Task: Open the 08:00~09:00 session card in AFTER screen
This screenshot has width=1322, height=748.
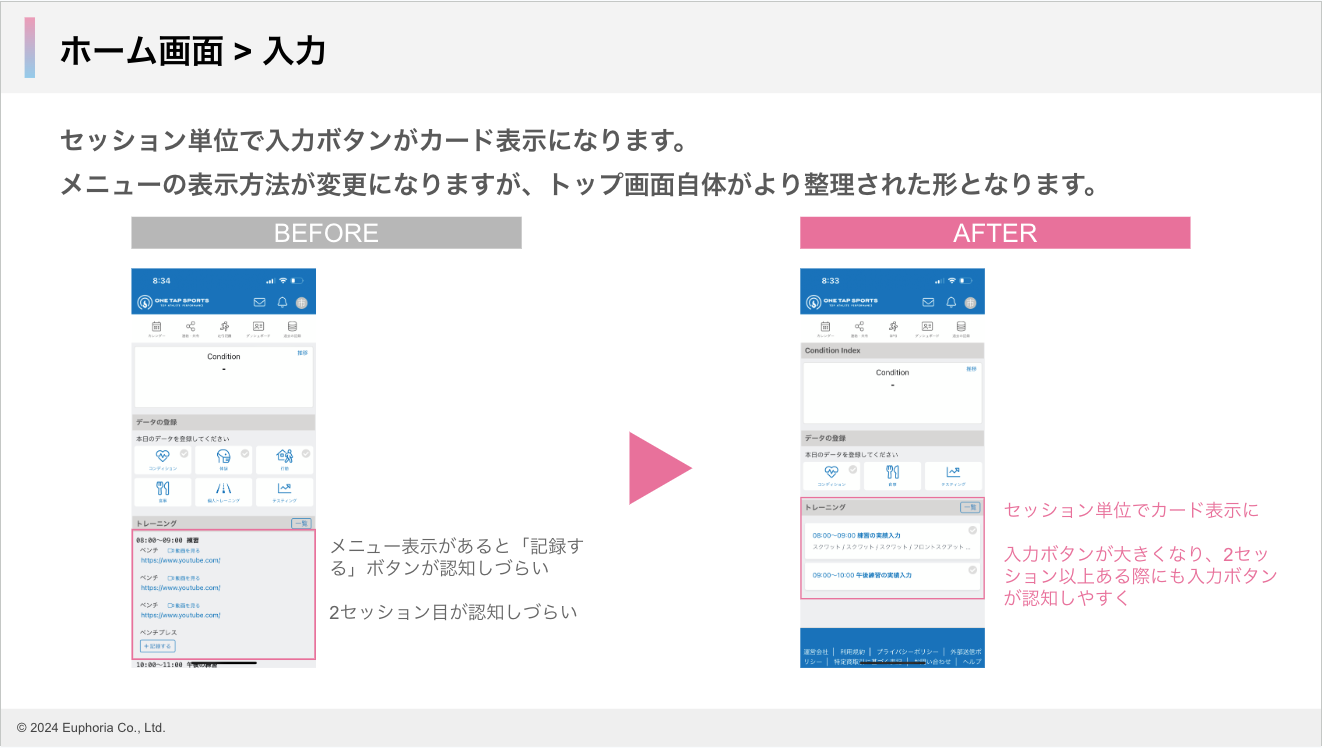Action: (892, 541)
